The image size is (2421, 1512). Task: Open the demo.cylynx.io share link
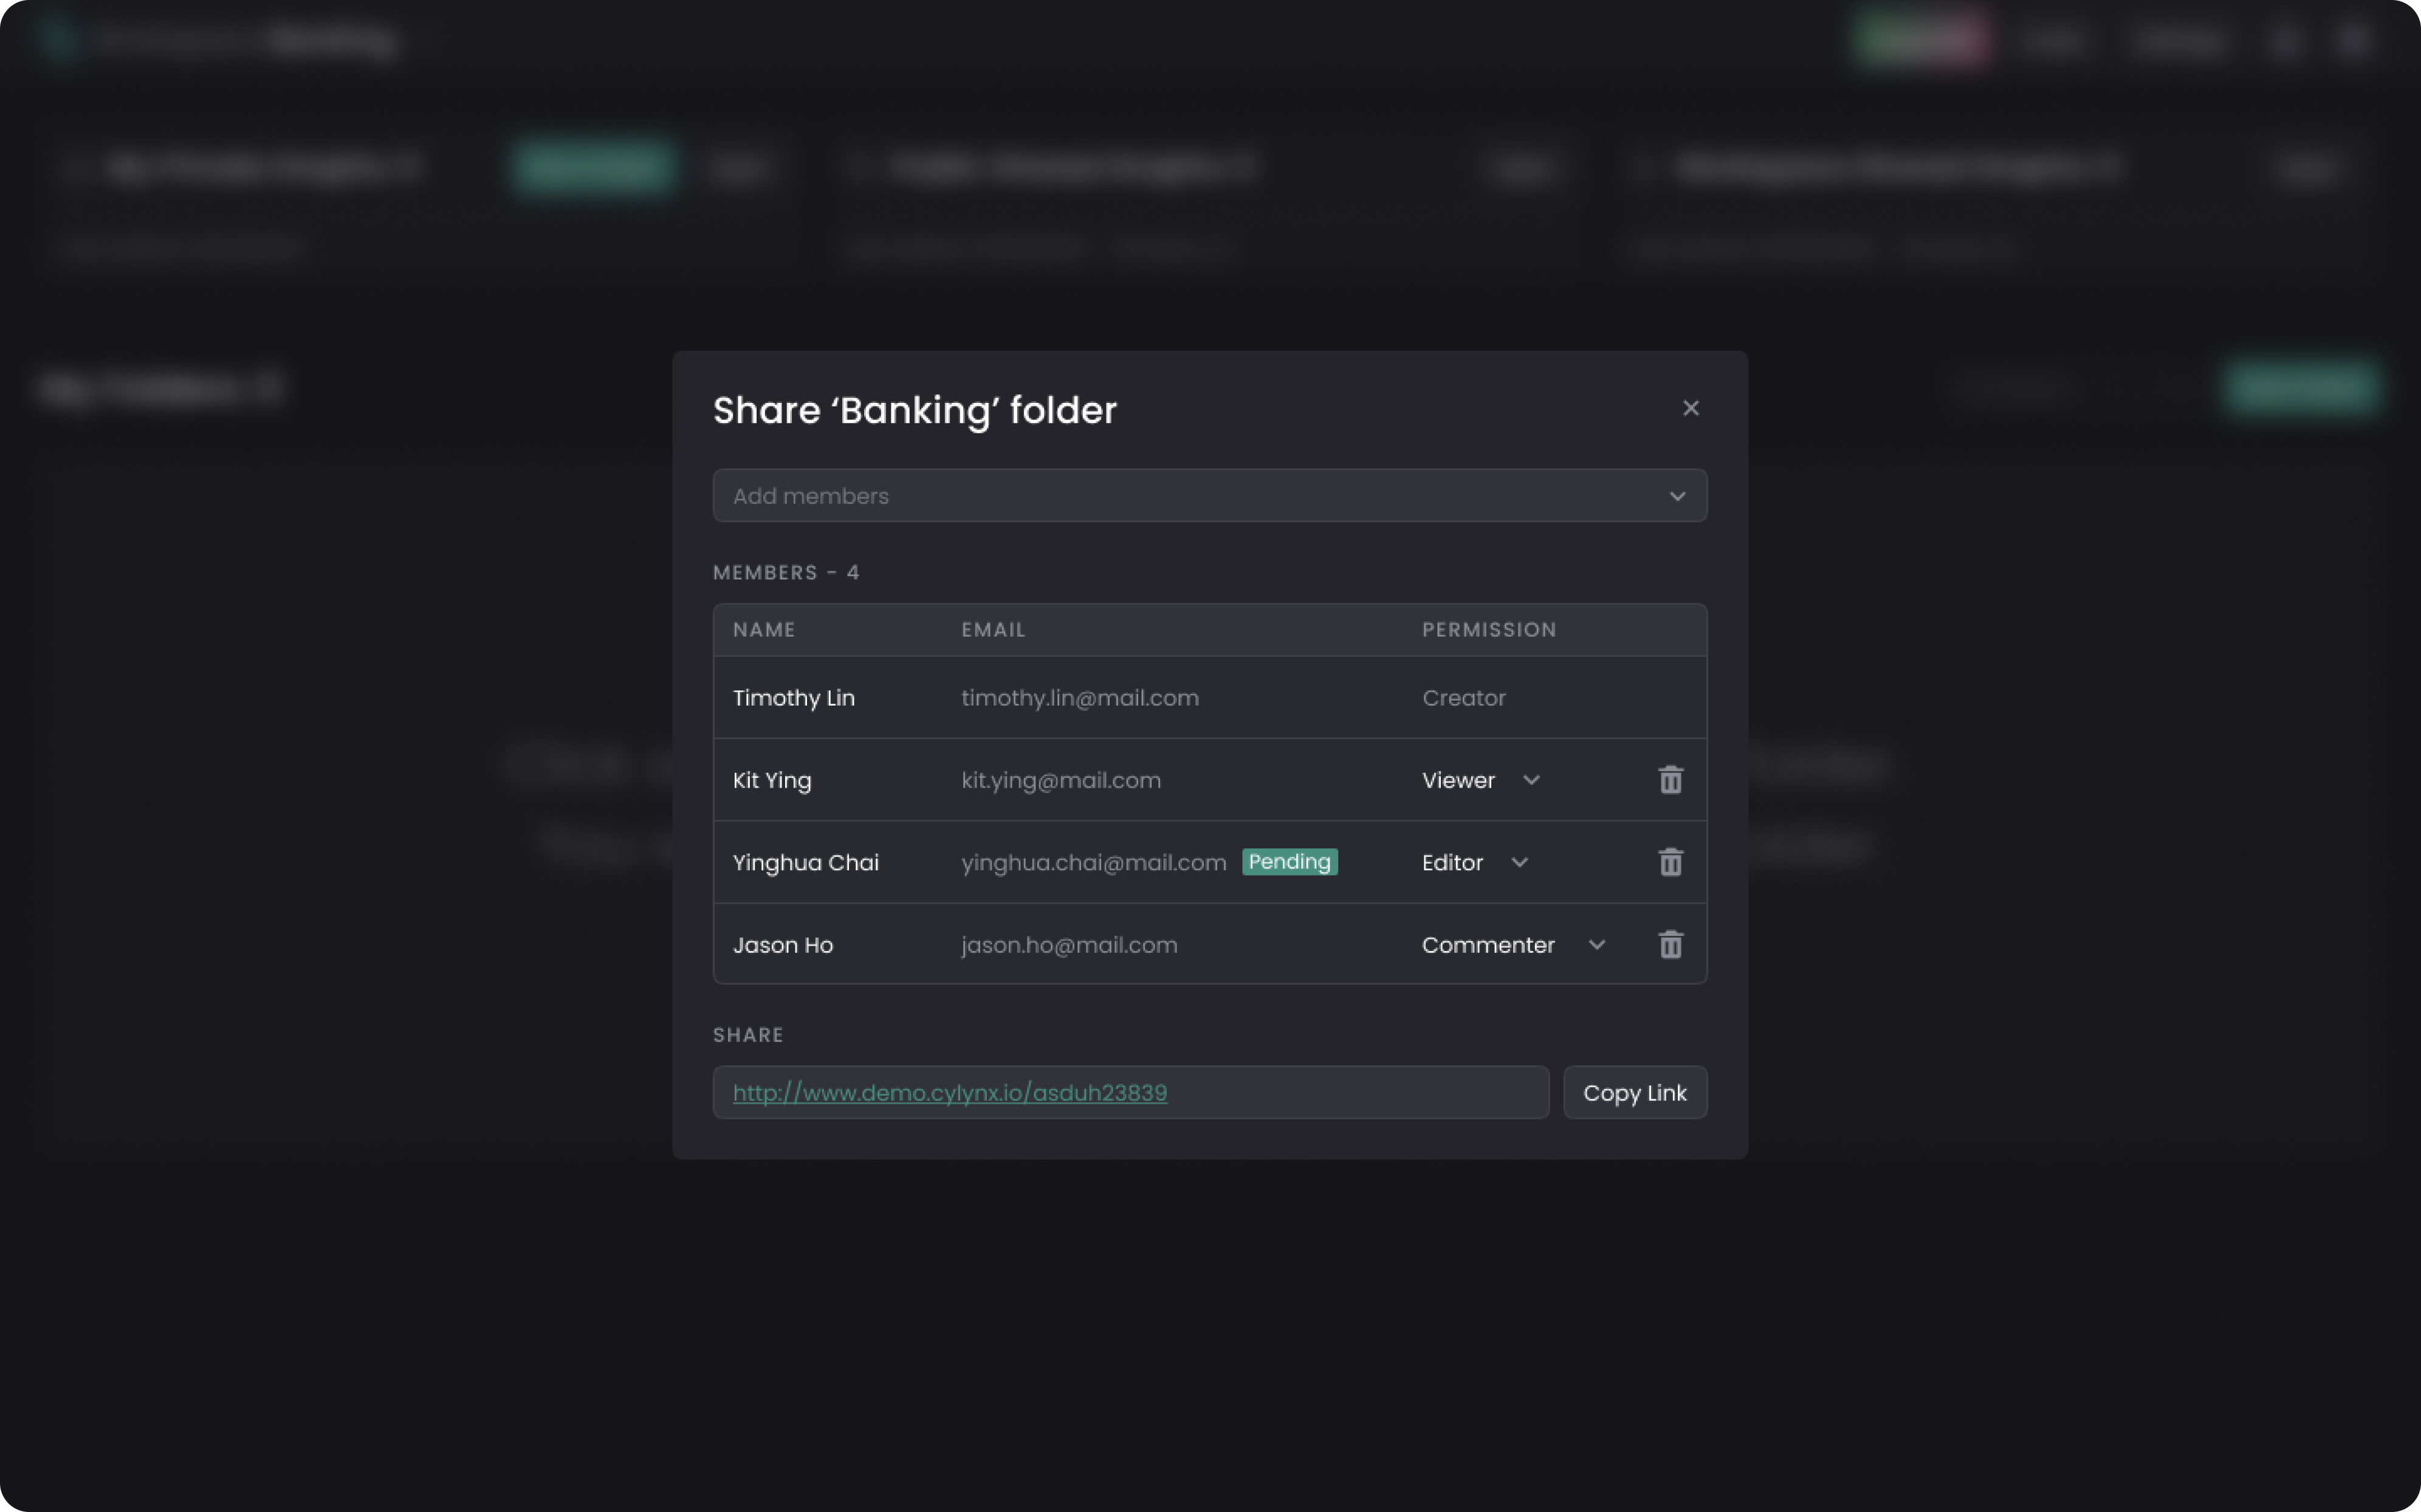949,1093
